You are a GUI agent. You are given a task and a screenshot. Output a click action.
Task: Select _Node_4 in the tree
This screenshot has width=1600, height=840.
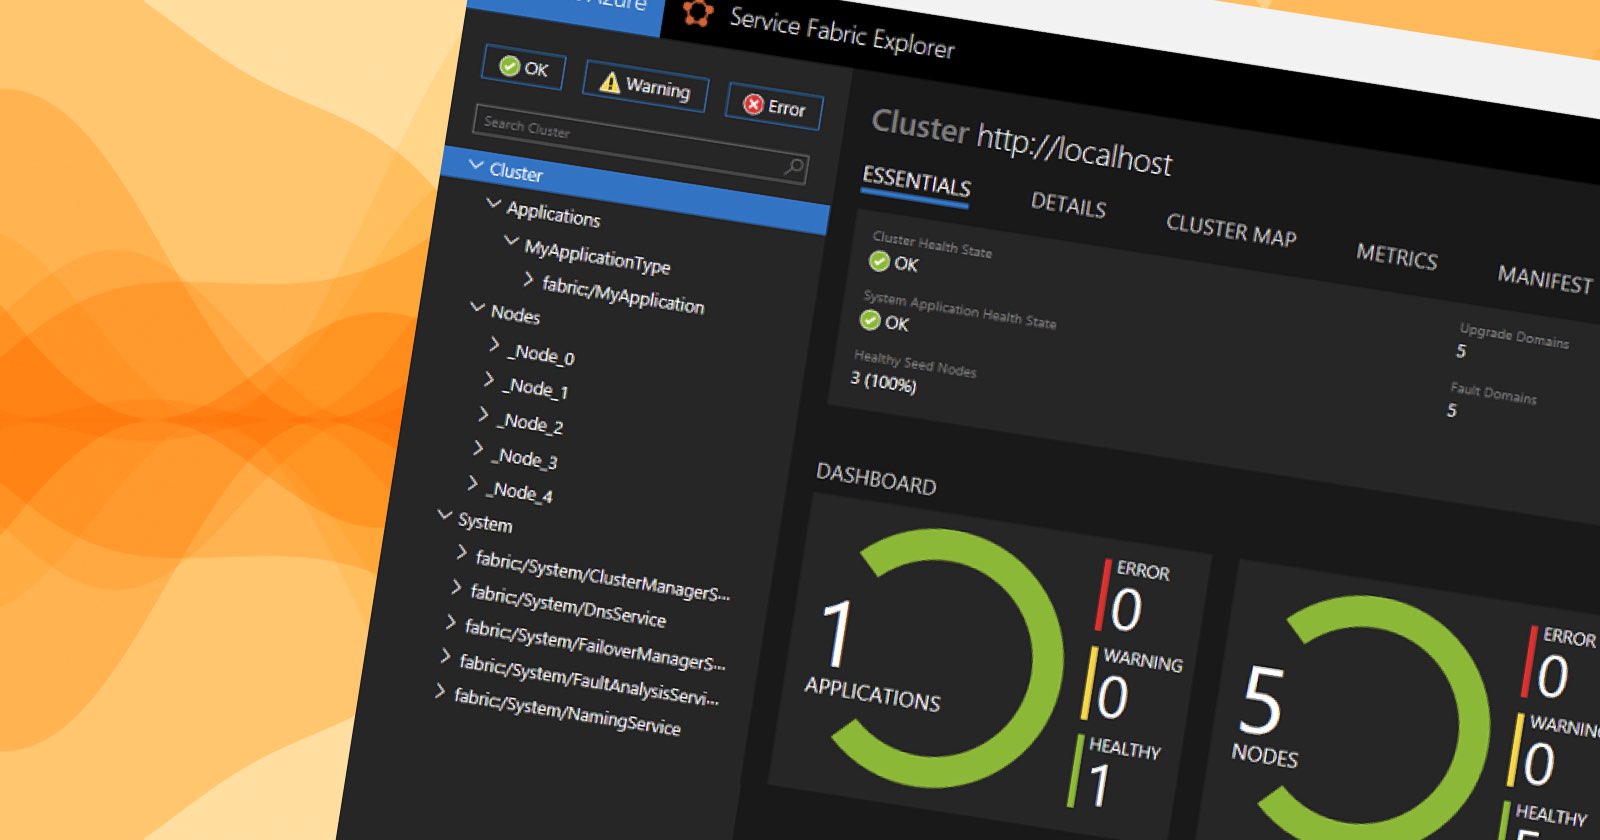519,492
